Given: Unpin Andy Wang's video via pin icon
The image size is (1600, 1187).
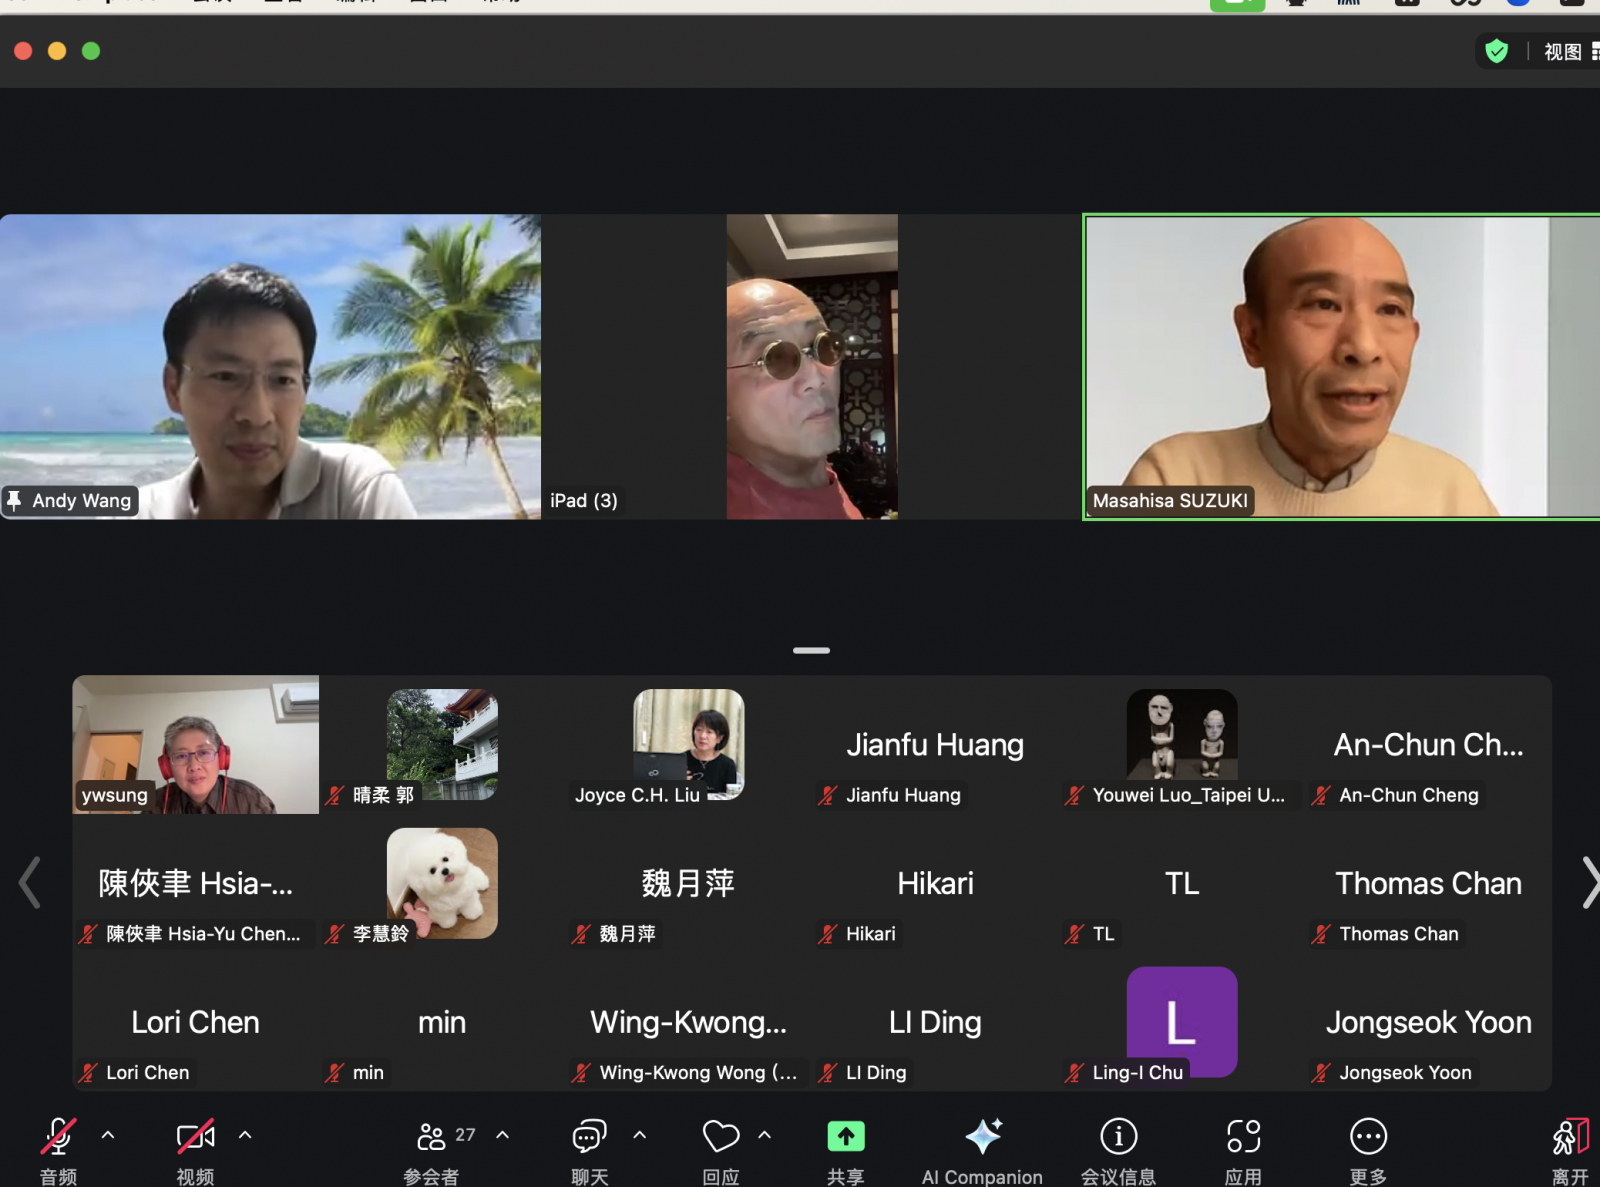Looking at the screenshot, I should point(15,500).
